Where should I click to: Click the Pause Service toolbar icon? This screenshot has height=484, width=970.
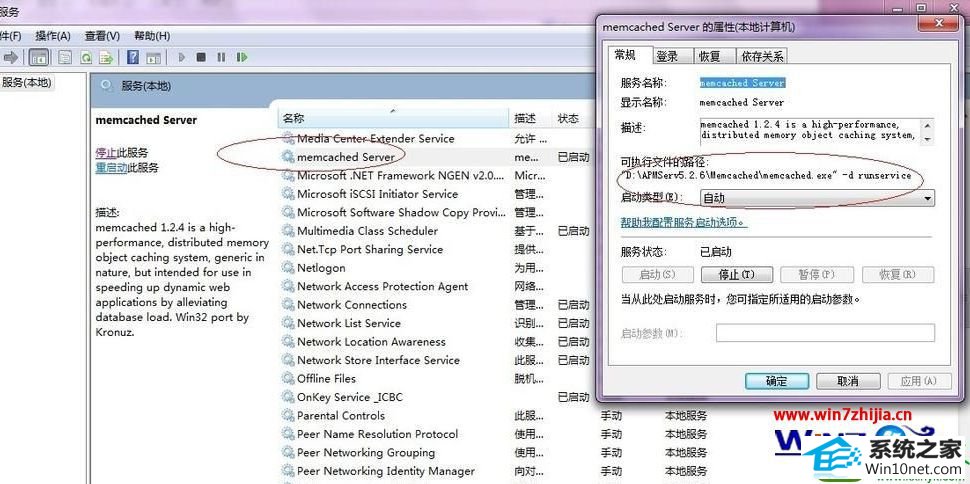221,58
